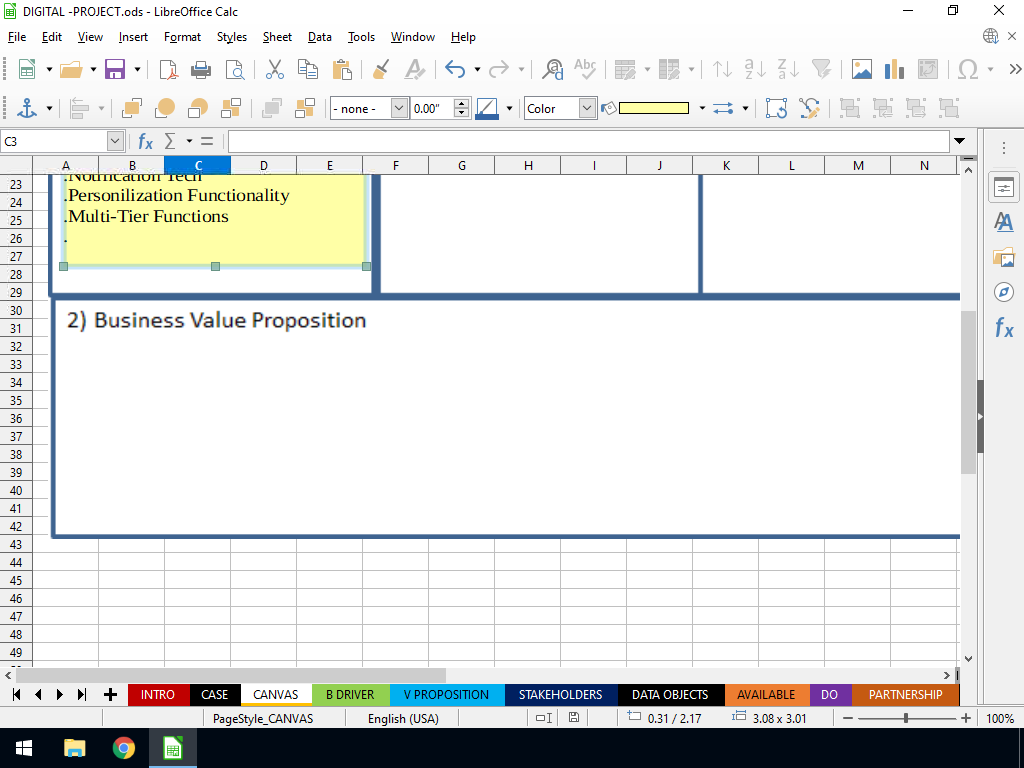Click Bring to Front icon
This screenshot has height=768, width=1024.
(x=132, y=108)
